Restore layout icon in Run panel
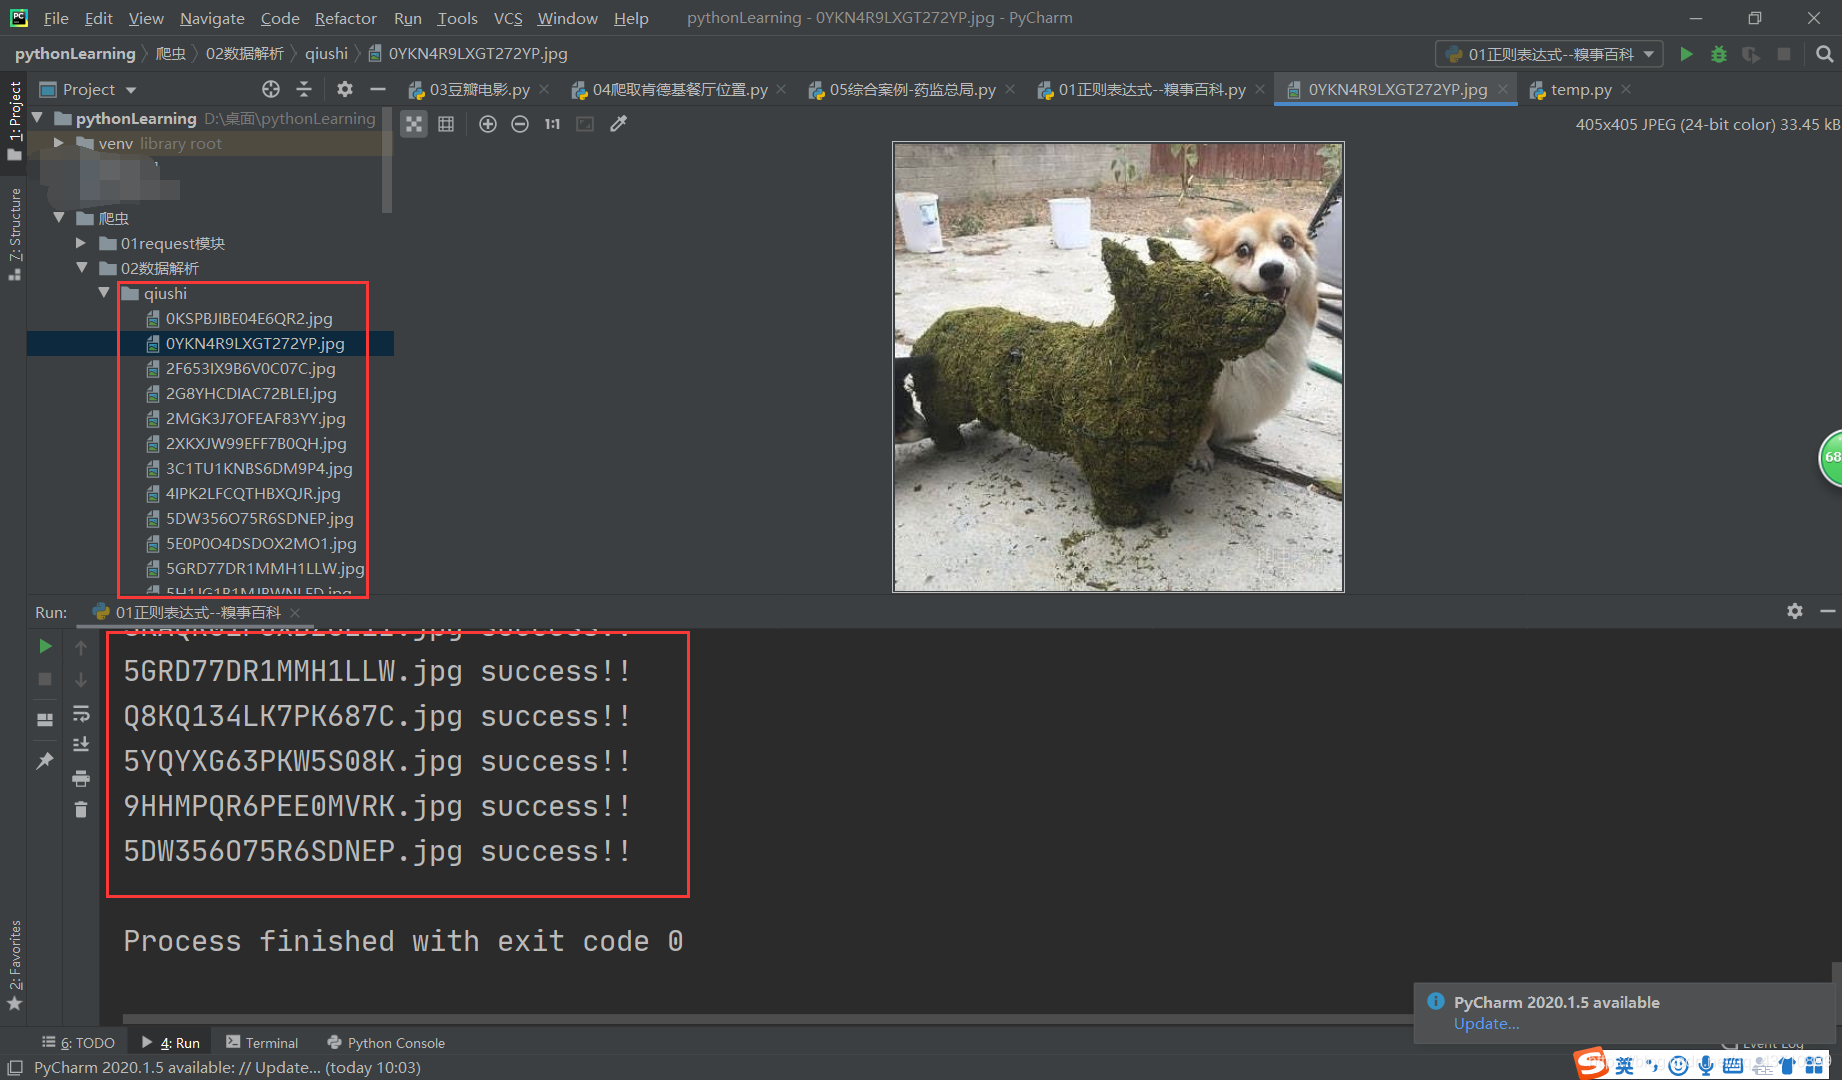Image resolution: width=1842 pixels, height=1080 pixels. (x=45, y=719)
